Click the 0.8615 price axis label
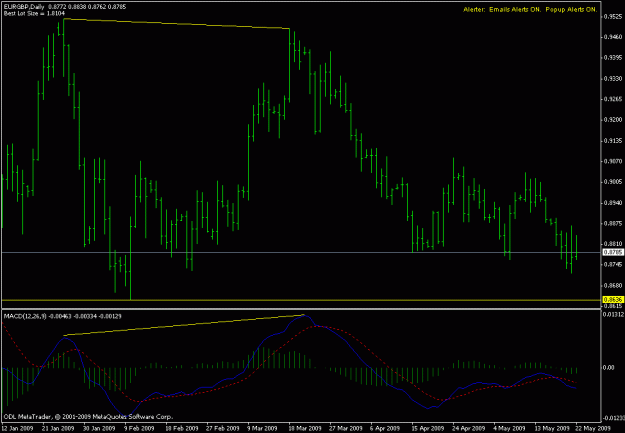The image size is (625, 433). (613, 306)
